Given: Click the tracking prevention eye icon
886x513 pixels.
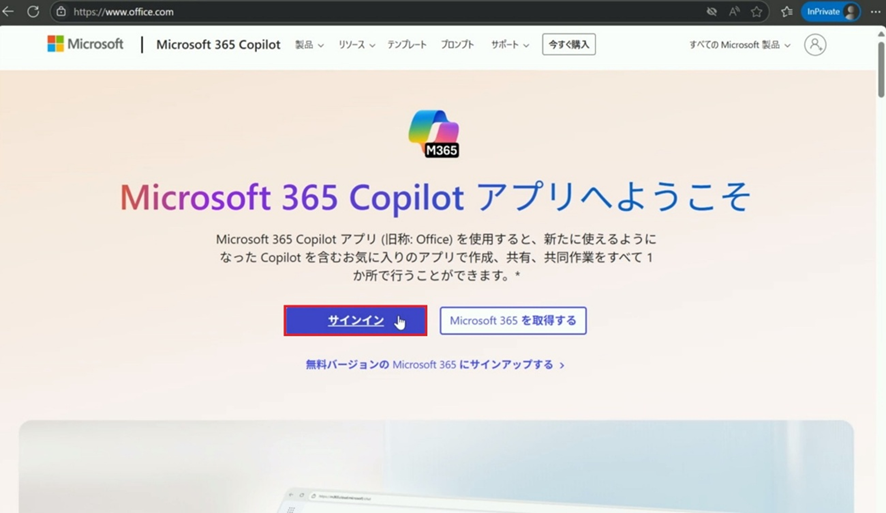Looking at the screenshot, I should (x=712, y=11).
